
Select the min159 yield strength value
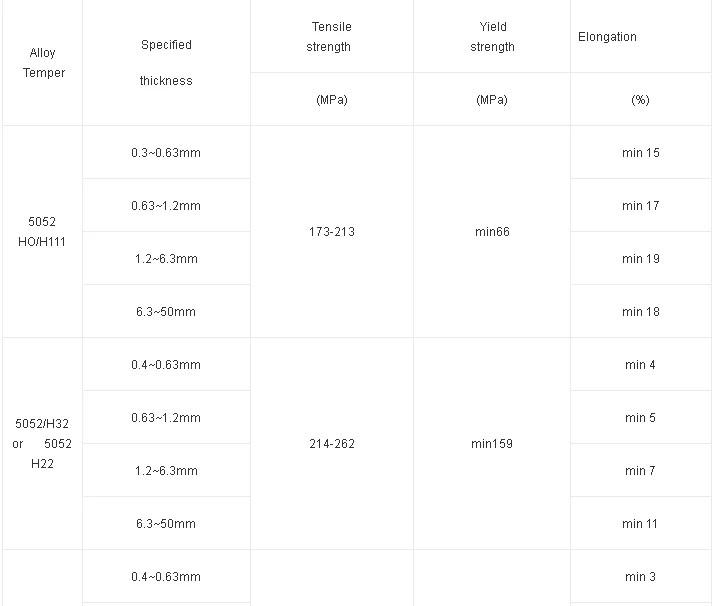[492, 444]
